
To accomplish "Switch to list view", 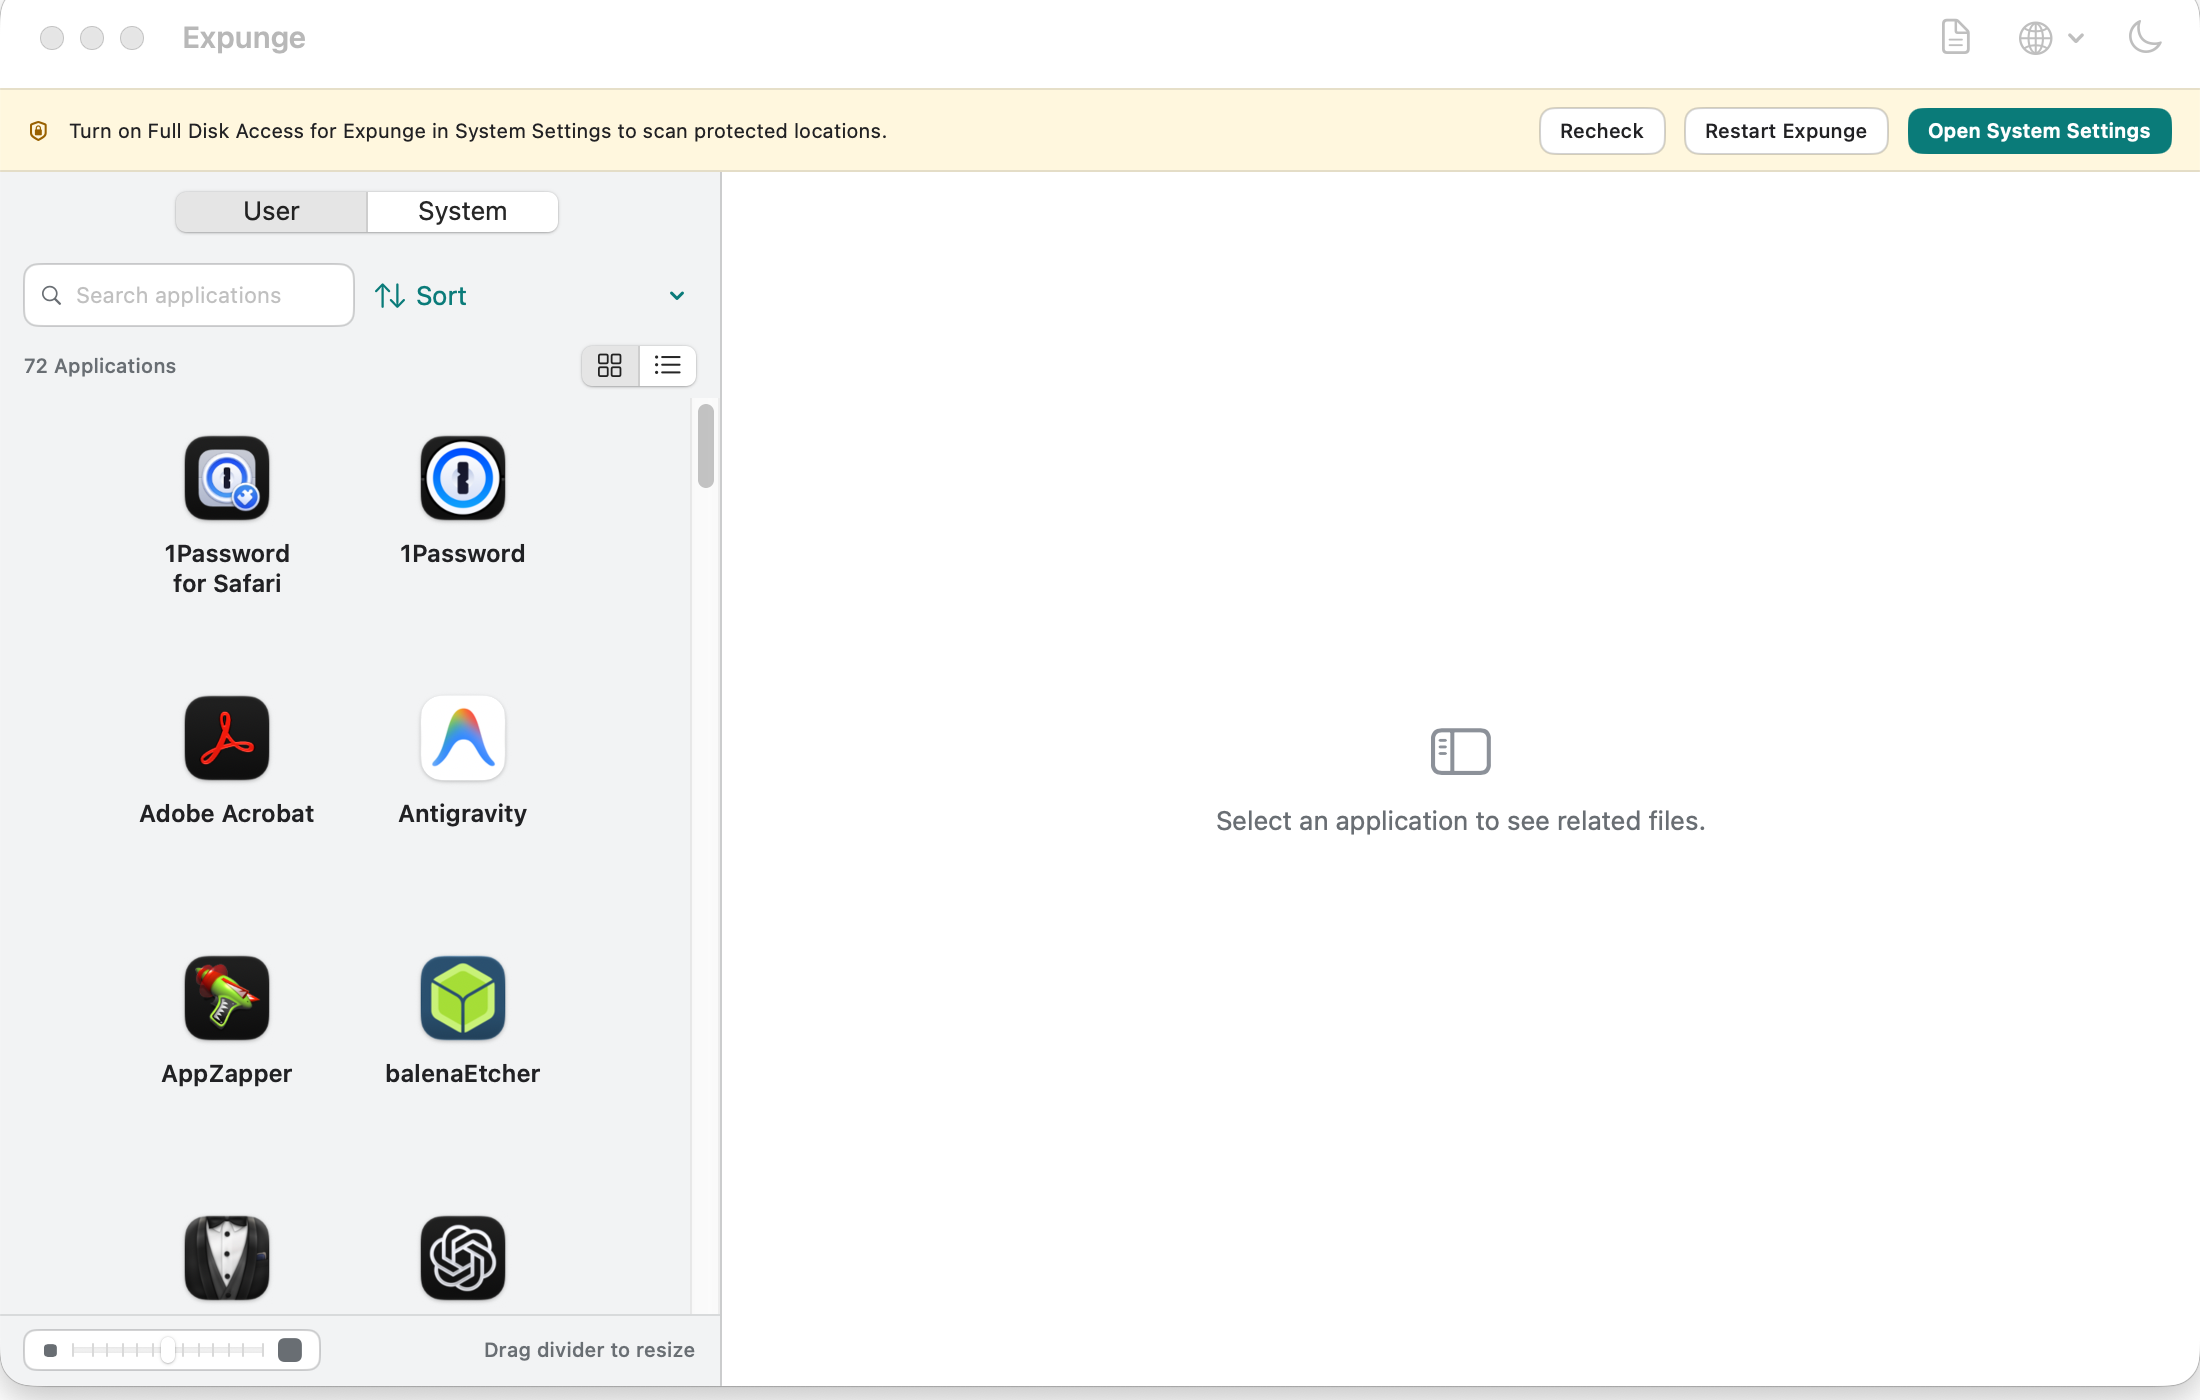I will pos(667,365).
